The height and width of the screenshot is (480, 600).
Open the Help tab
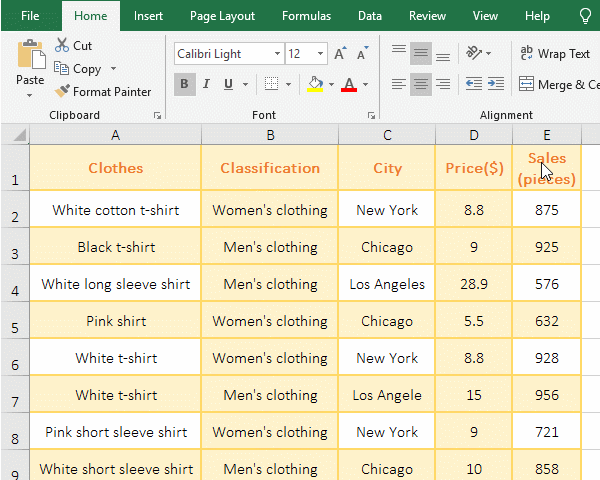point(537,16)
